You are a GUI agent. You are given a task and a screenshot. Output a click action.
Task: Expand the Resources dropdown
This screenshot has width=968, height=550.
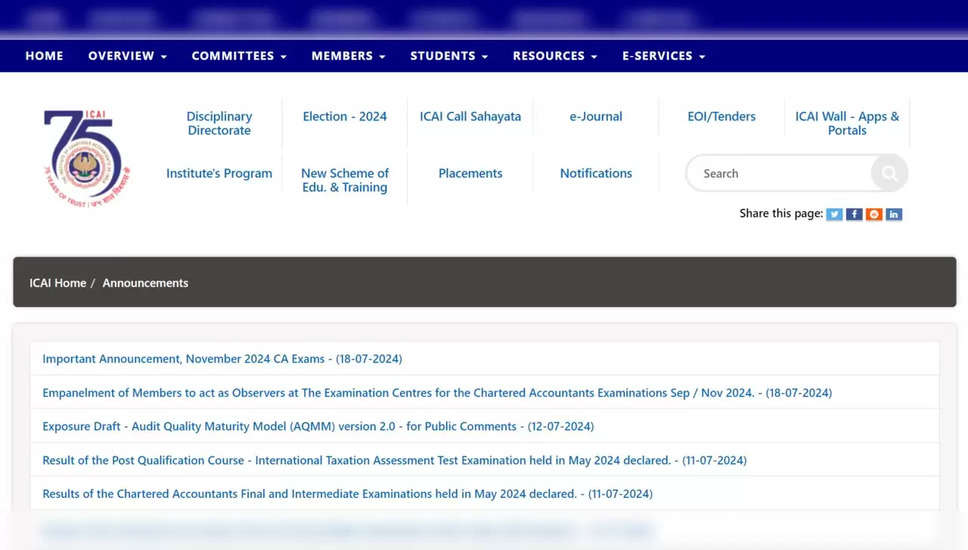(x=555, y=56)
